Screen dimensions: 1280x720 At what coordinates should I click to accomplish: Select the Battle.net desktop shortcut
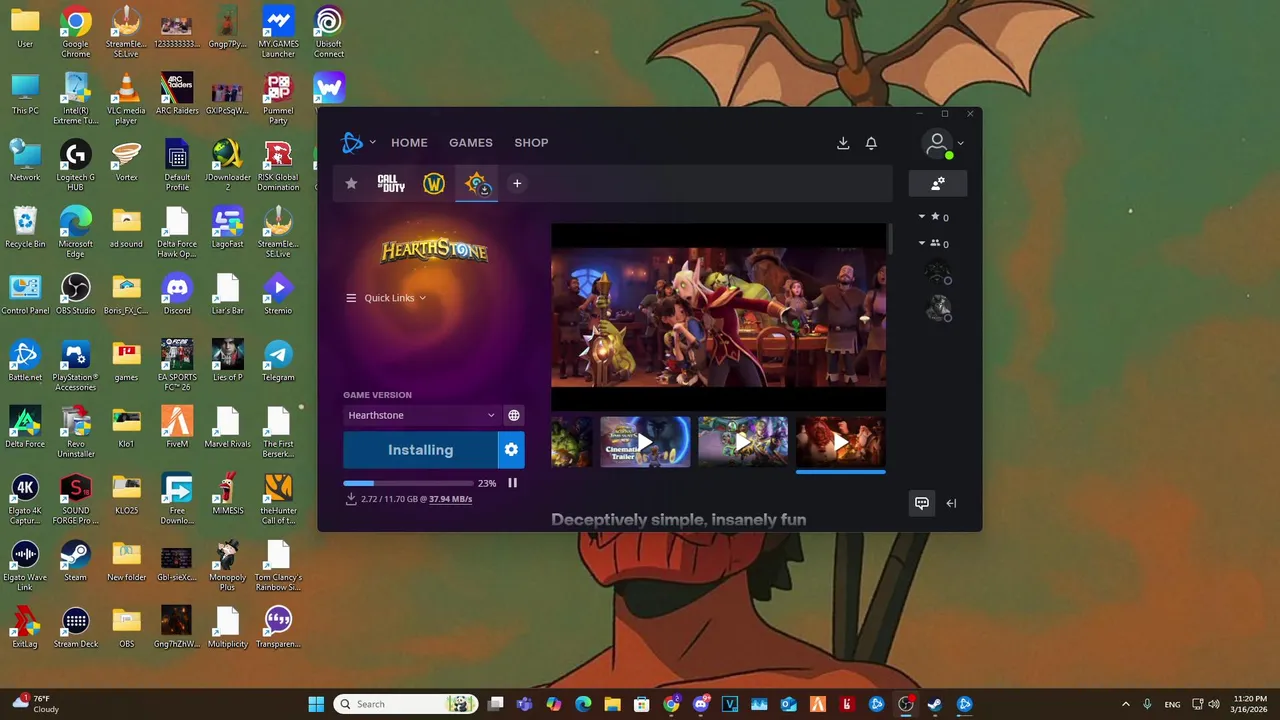tap(25, 361)
